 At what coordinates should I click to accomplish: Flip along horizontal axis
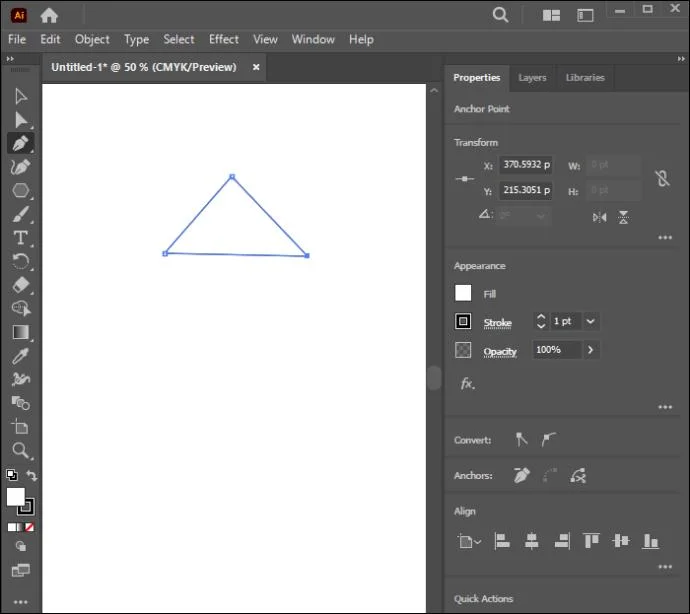pyautogui.click(x=599, y=217)
